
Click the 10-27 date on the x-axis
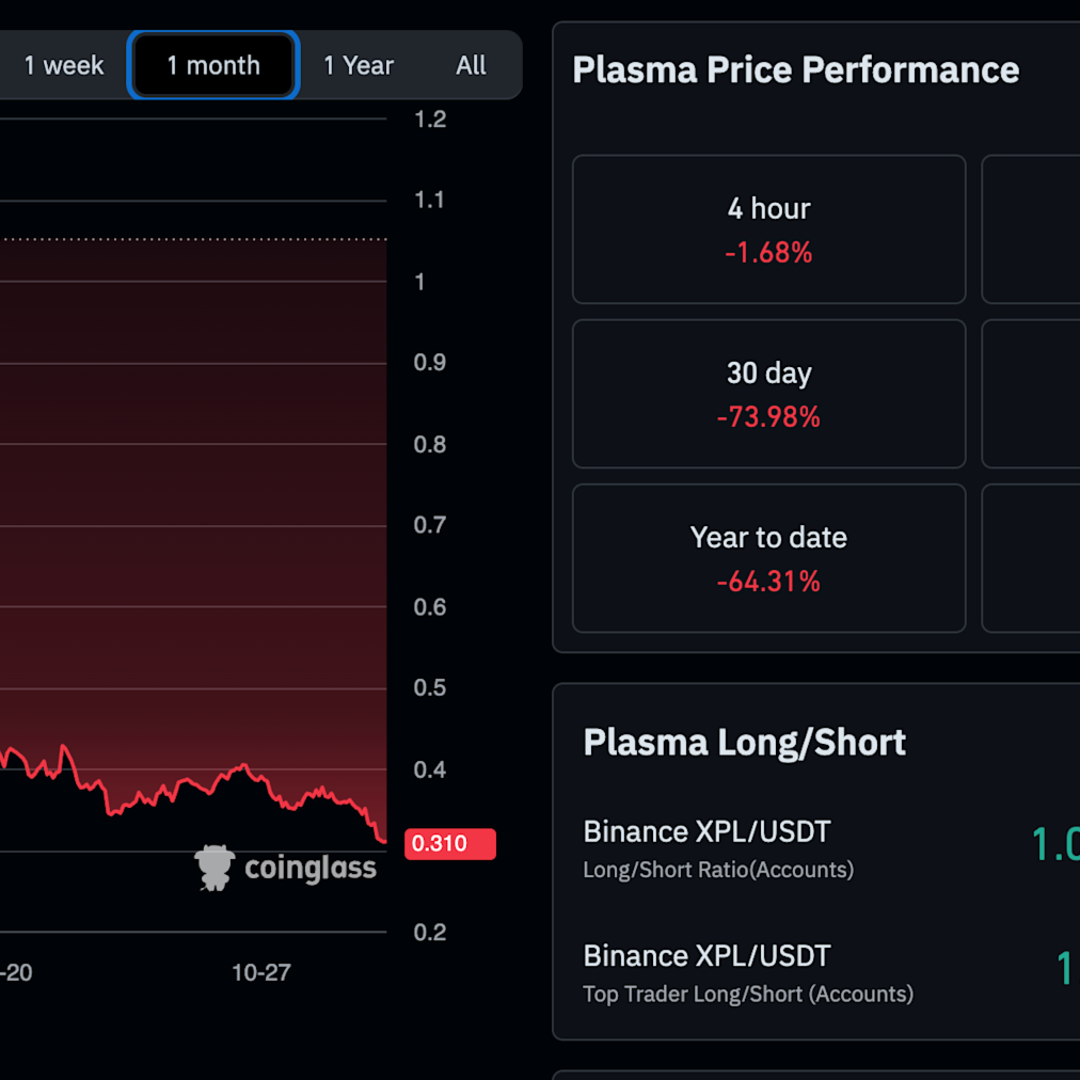tap(262, 971)
